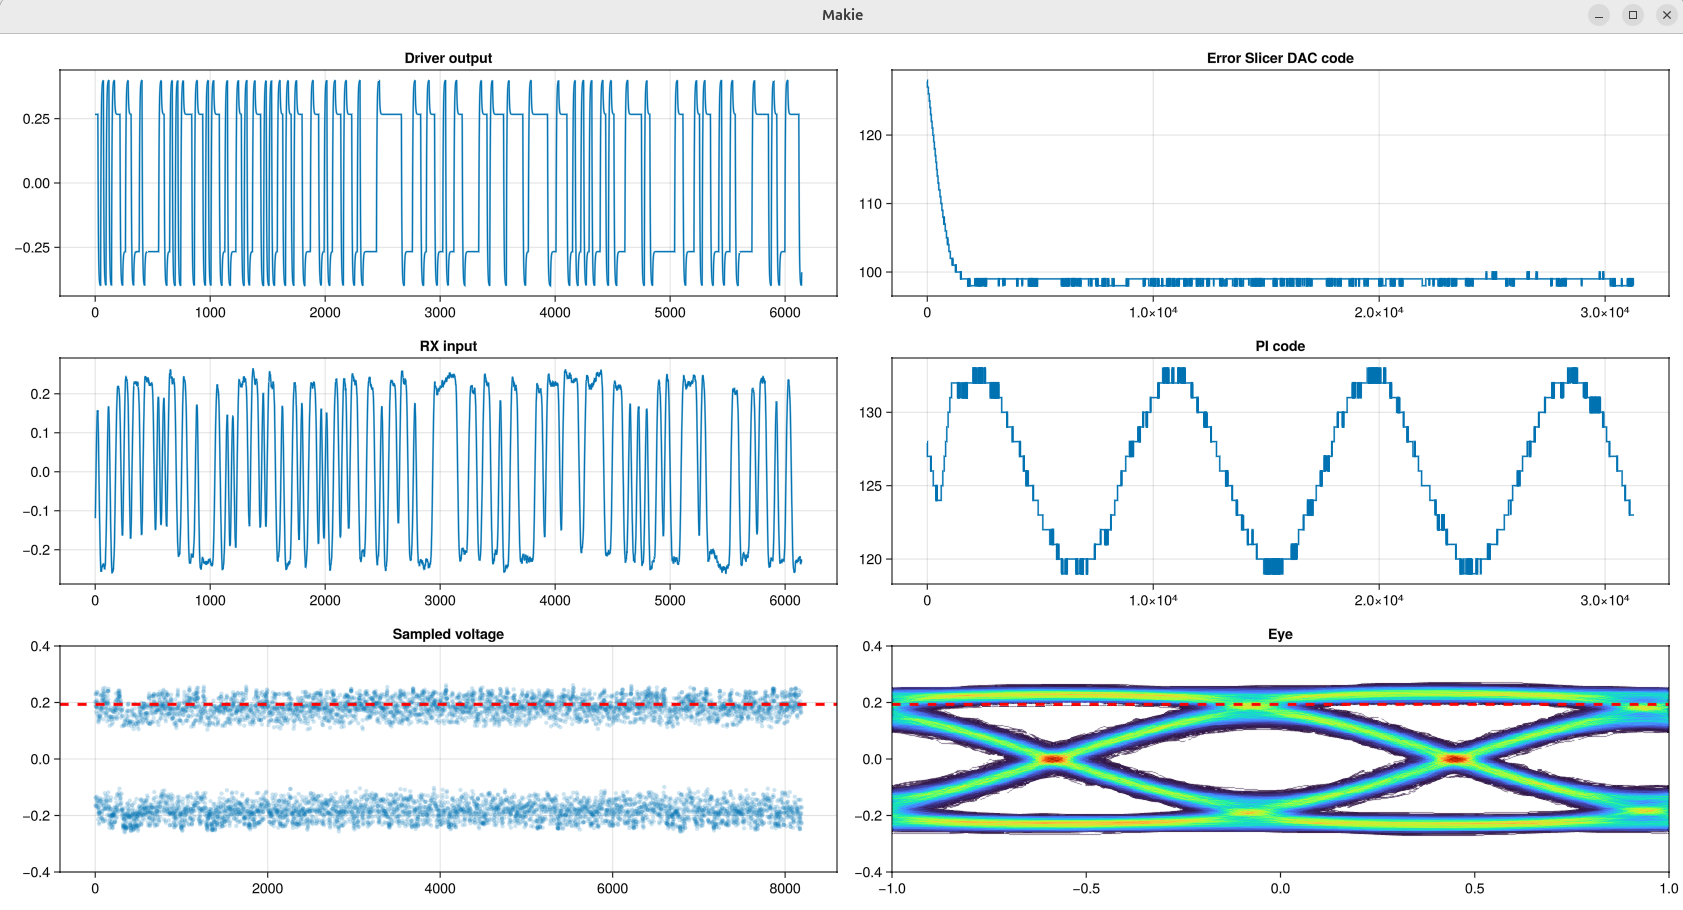Image resolution: width=1683 pixels, height=910 pixels.
Task: Click the "Eye" plot title
Action: coord(1279,634)
